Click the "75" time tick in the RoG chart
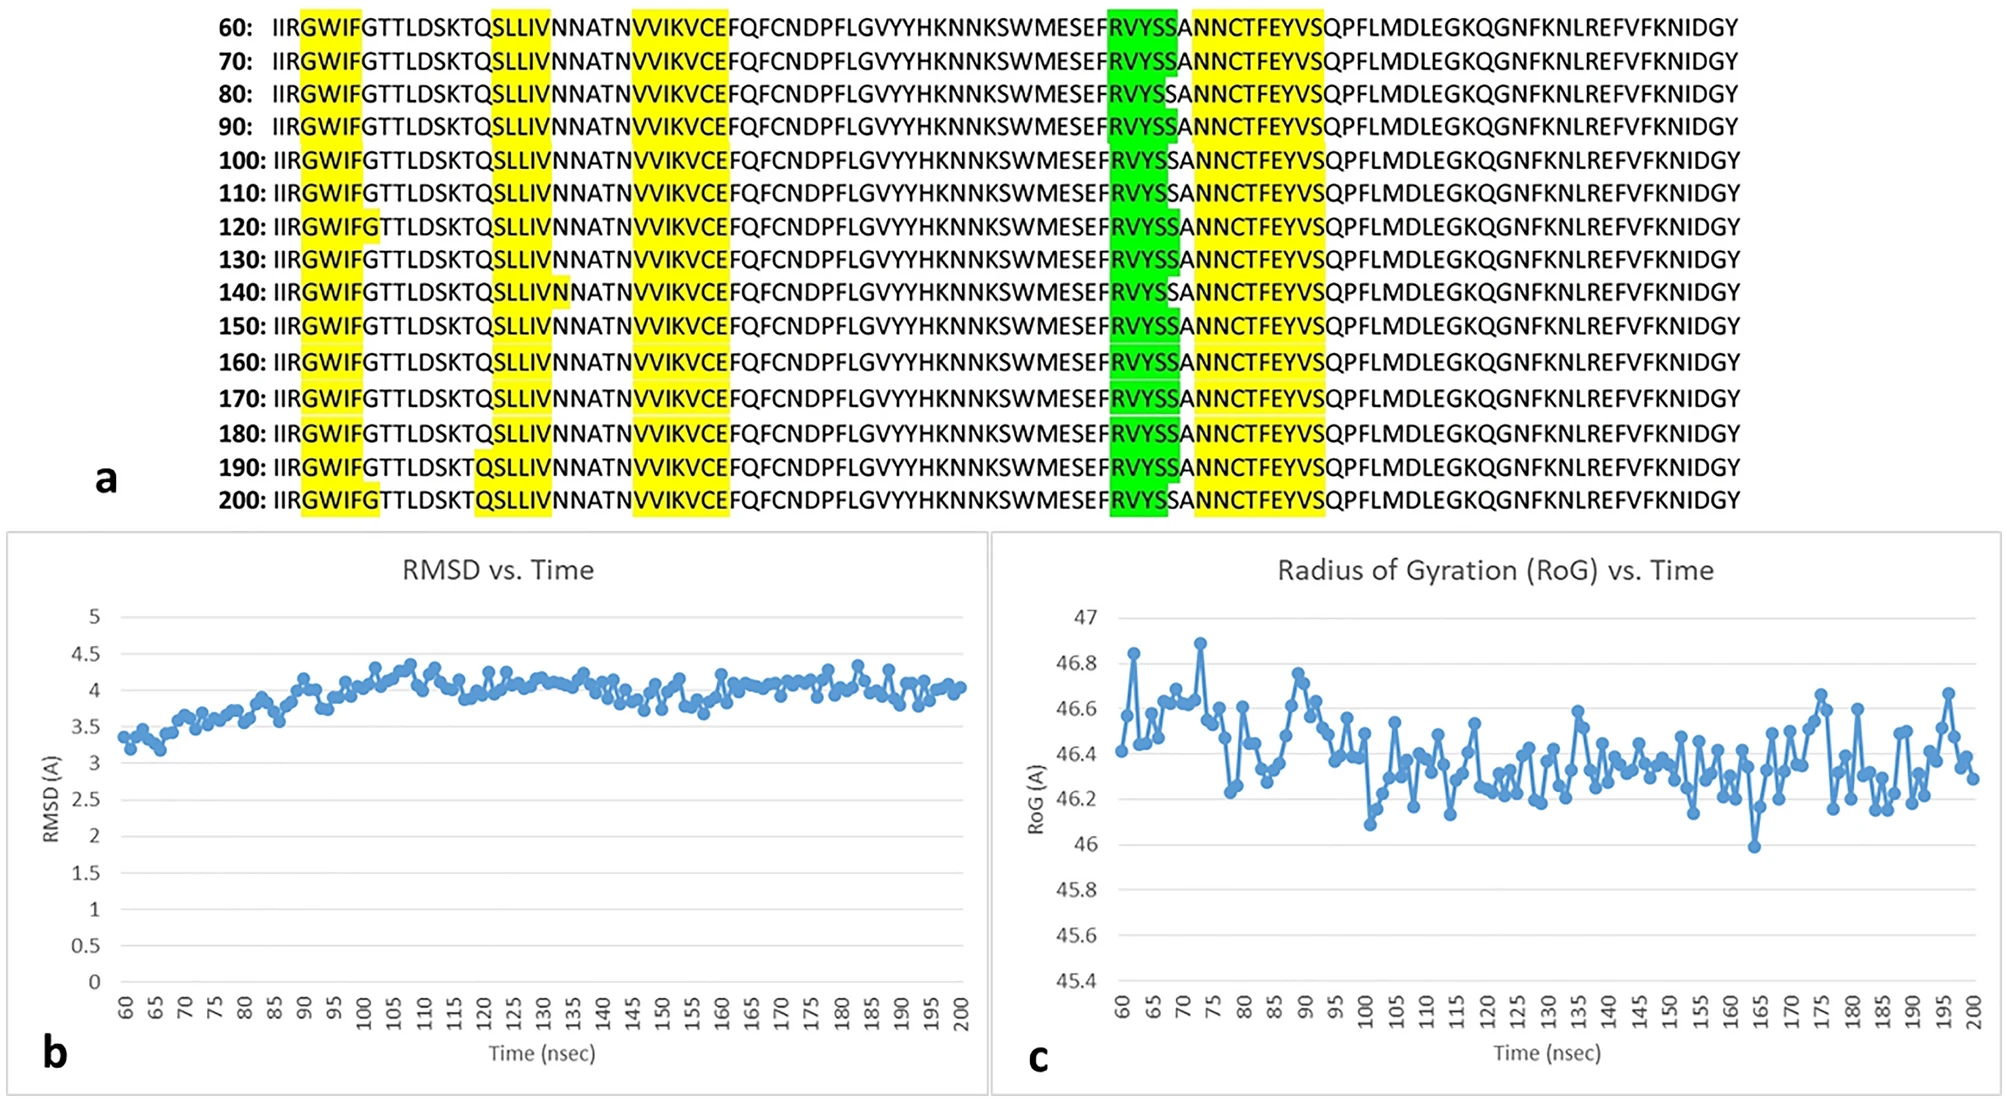Screen dimensions: 2007x1102 pyautogui.click(x=1213, y=1008)
